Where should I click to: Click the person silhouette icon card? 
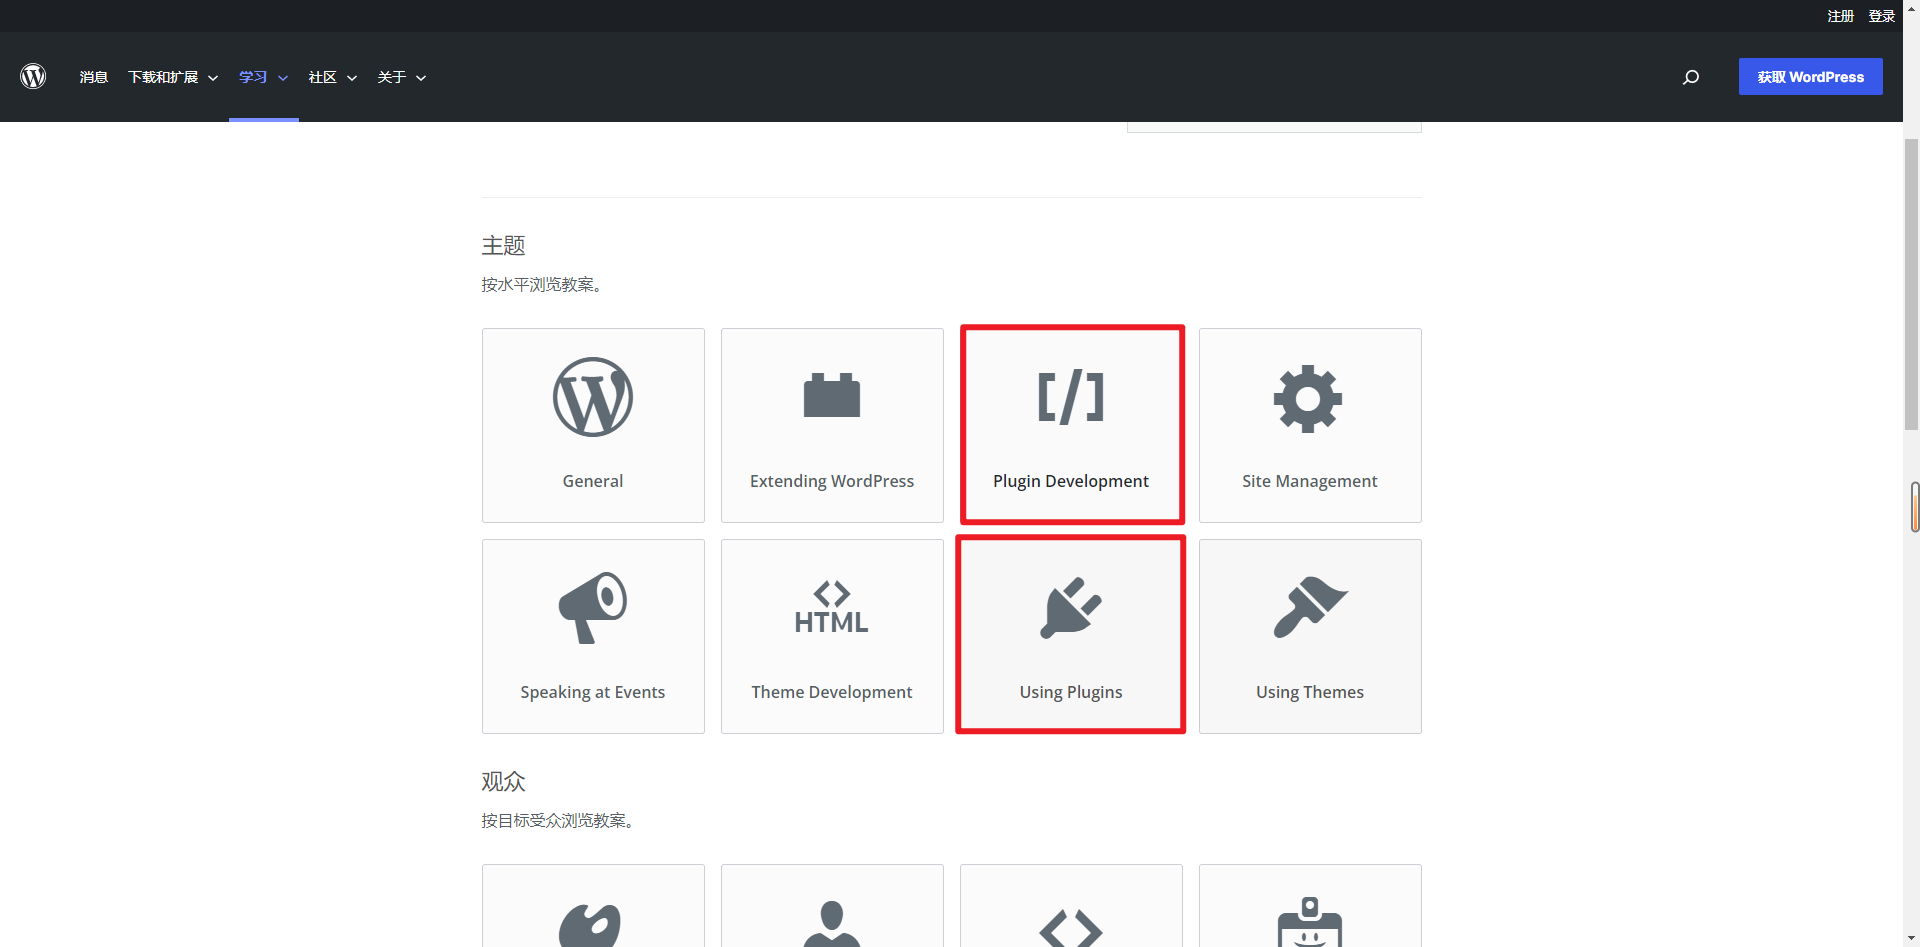832,906
